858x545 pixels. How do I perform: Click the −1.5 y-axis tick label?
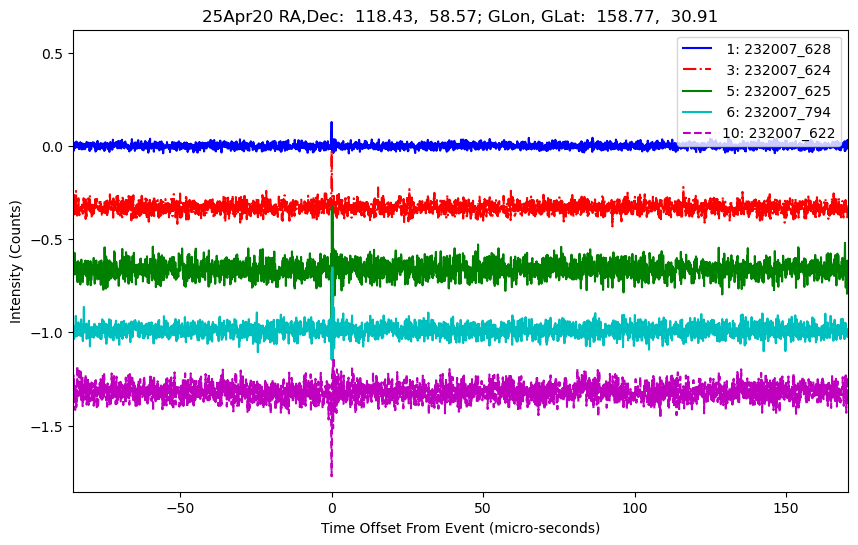tap(48, 427)
